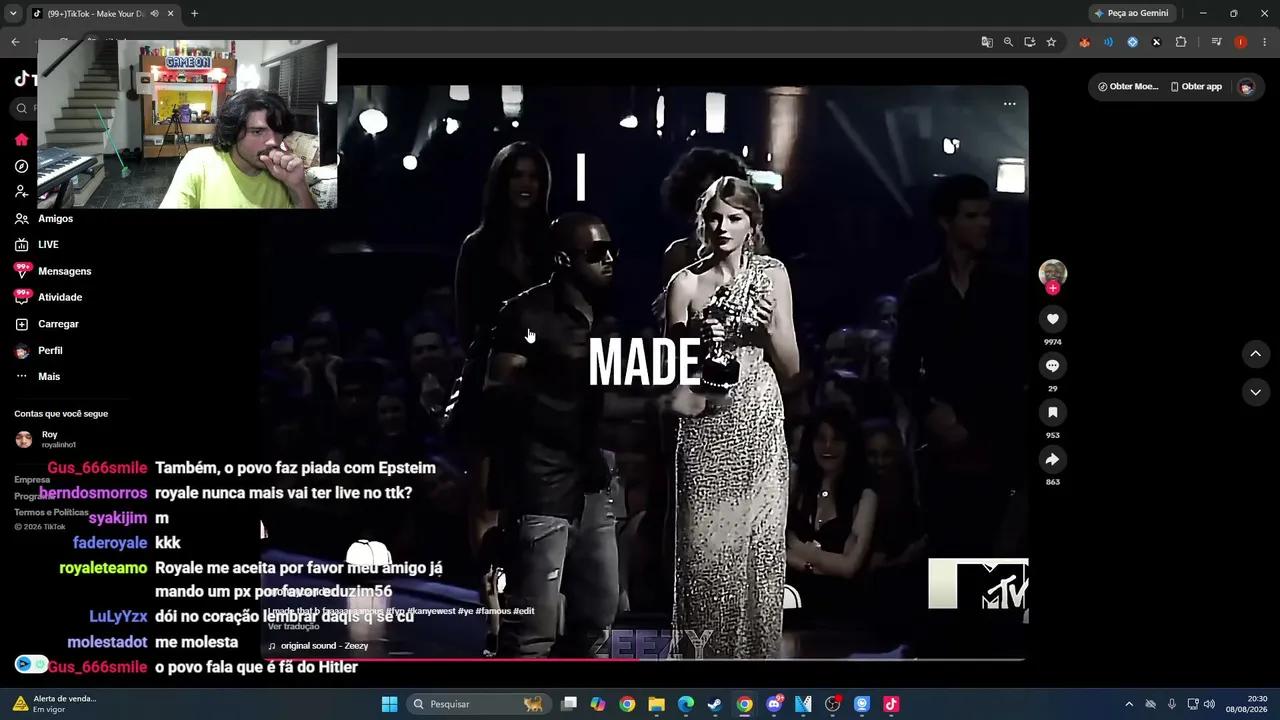Open TikTok app on taskbar

click(891, 704)
